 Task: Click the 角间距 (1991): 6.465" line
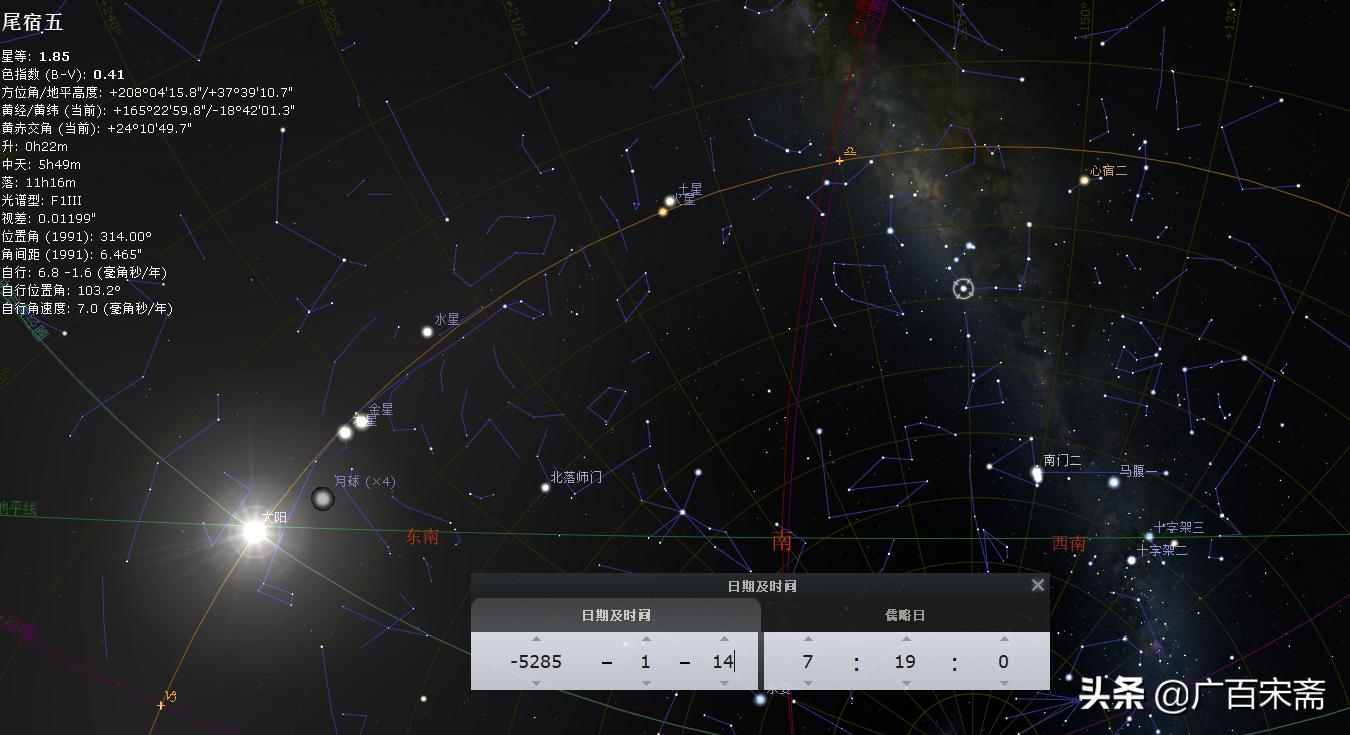72,254
